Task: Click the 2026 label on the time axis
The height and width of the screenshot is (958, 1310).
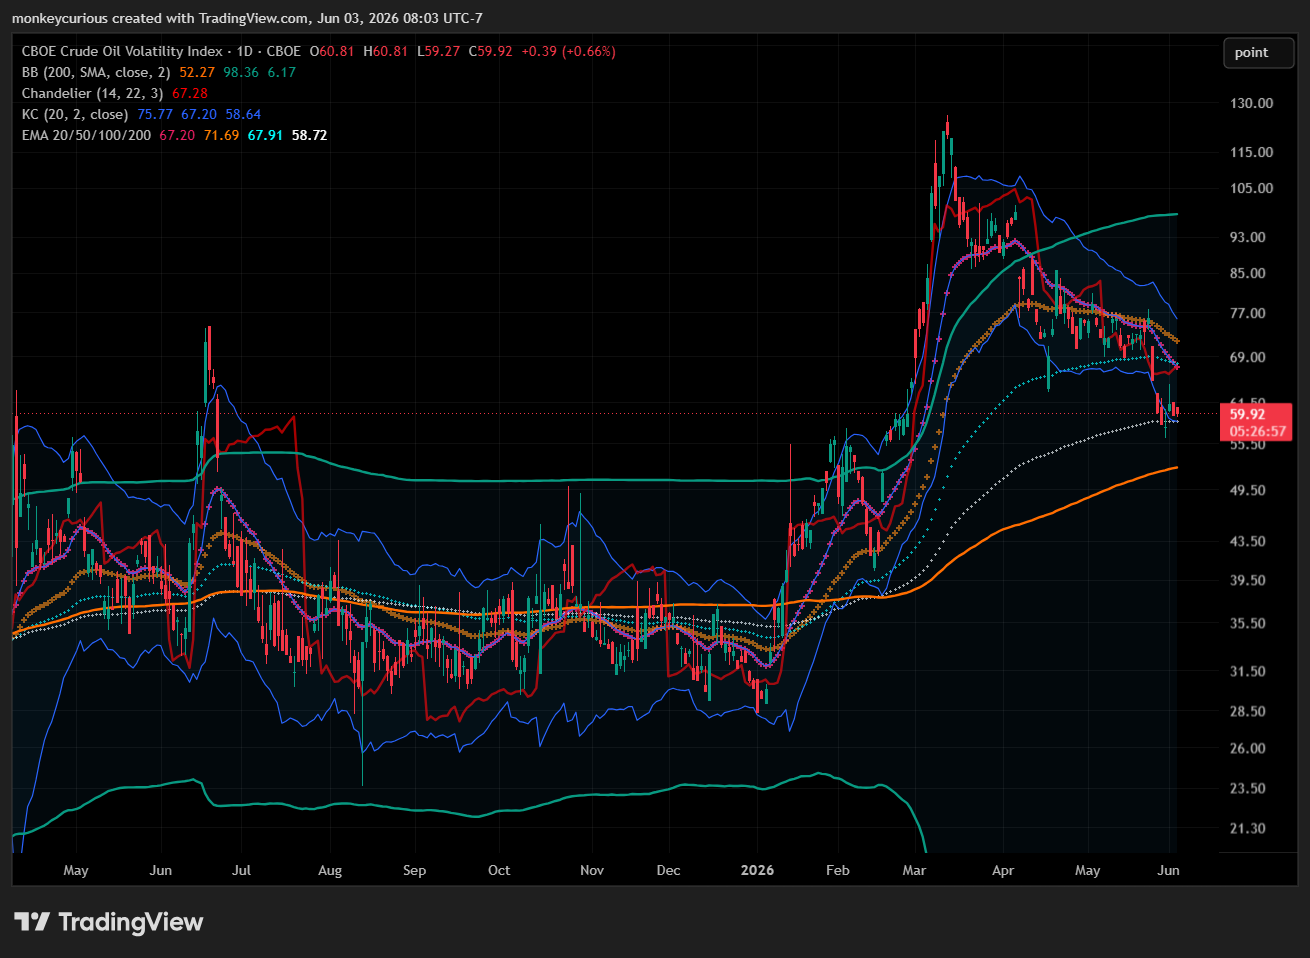Action: pyautogui.click(x=757, y=870)
